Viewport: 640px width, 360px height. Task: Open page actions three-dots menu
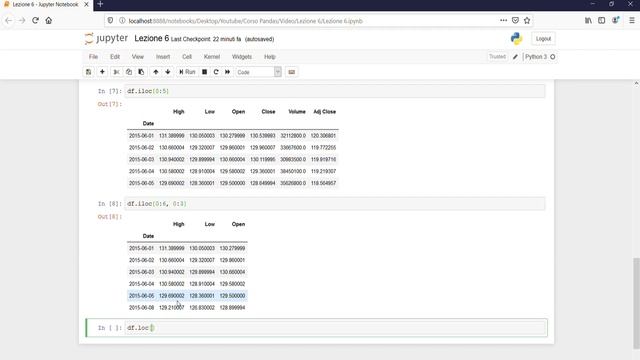pos(503,20)
